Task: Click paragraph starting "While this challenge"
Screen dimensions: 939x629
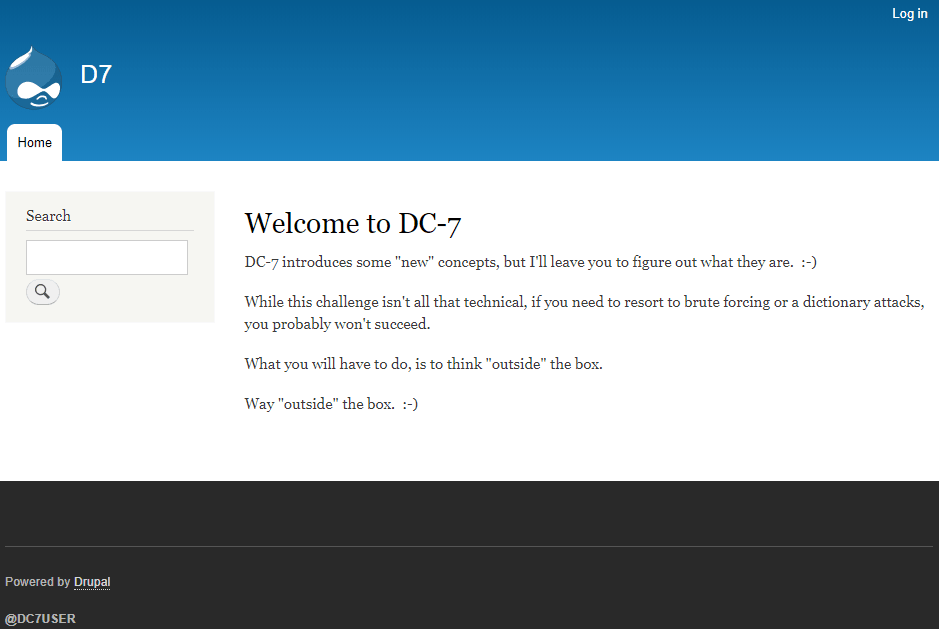Action: click(x=584, y=313)
